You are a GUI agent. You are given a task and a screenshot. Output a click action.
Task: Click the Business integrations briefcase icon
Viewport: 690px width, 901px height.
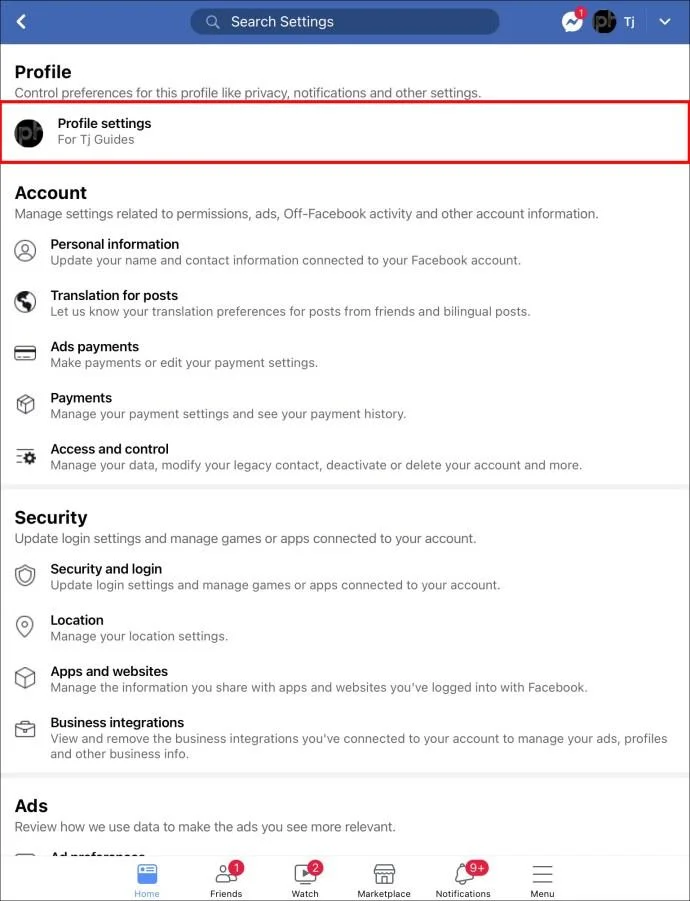pyautogui.click(x=25, y=730)
